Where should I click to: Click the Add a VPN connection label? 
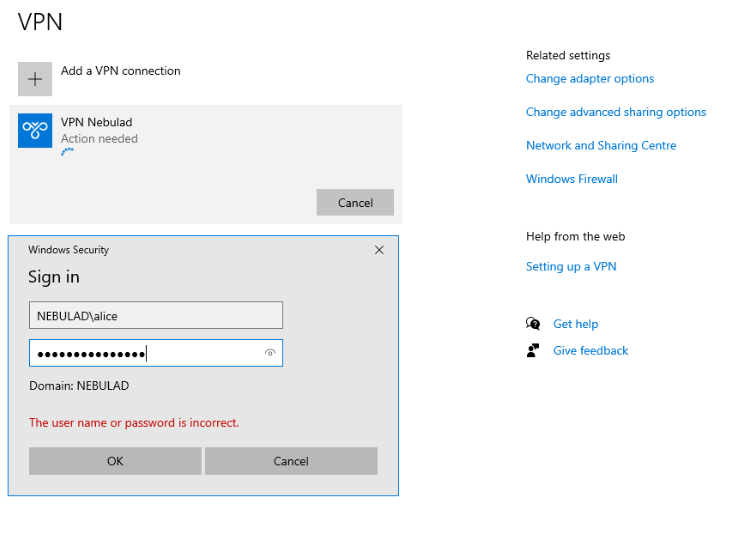pos(121,71)
